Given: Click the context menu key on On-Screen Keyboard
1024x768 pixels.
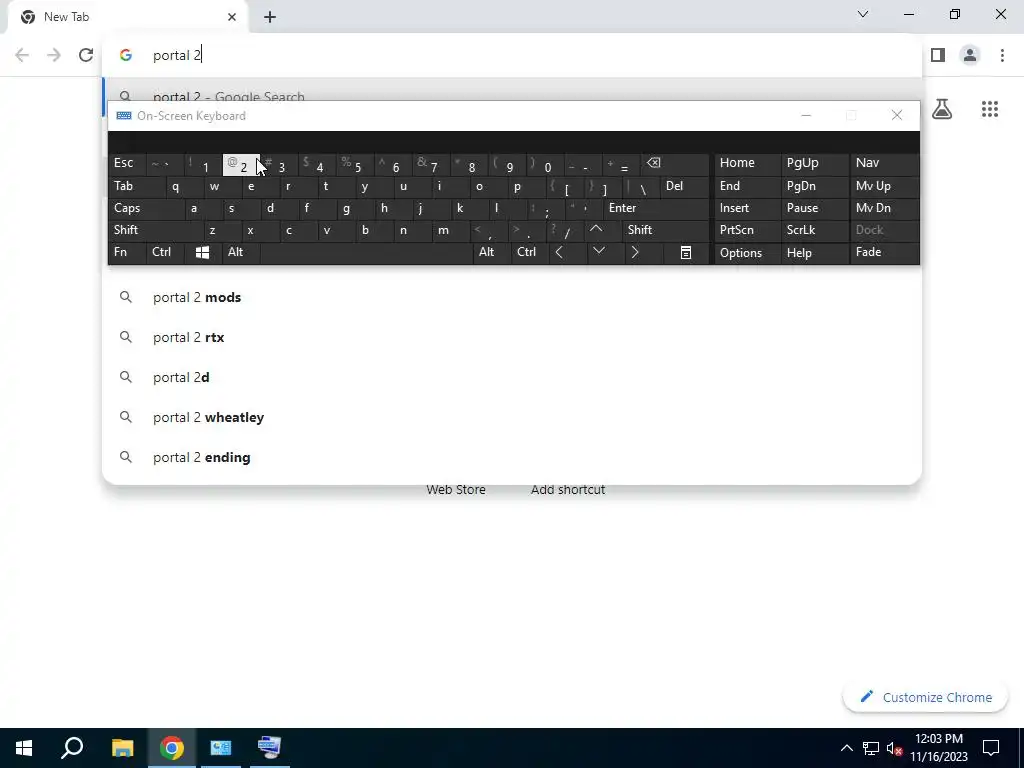Looking at the screenshot, I should pos(686,253).
